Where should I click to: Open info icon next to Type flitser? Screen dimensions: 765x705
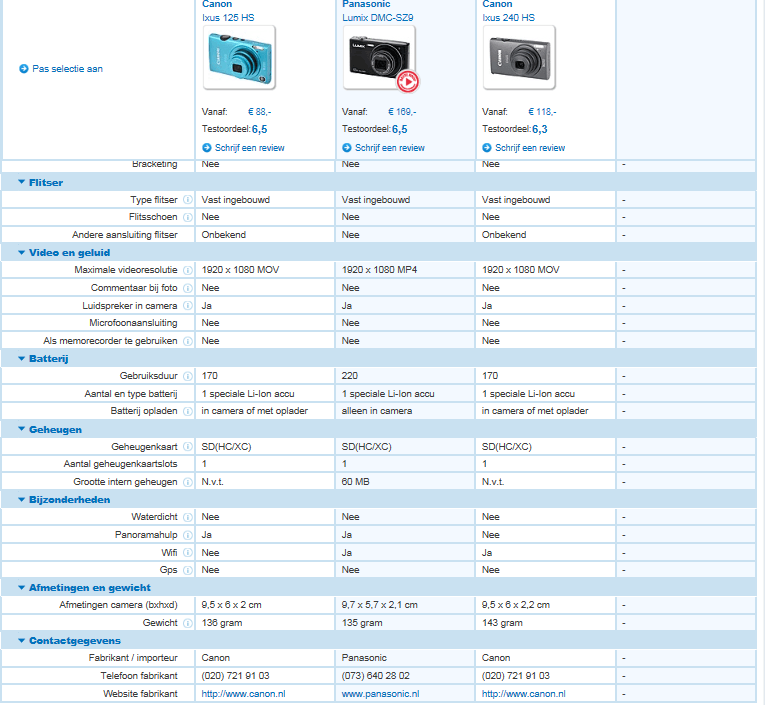187,200
